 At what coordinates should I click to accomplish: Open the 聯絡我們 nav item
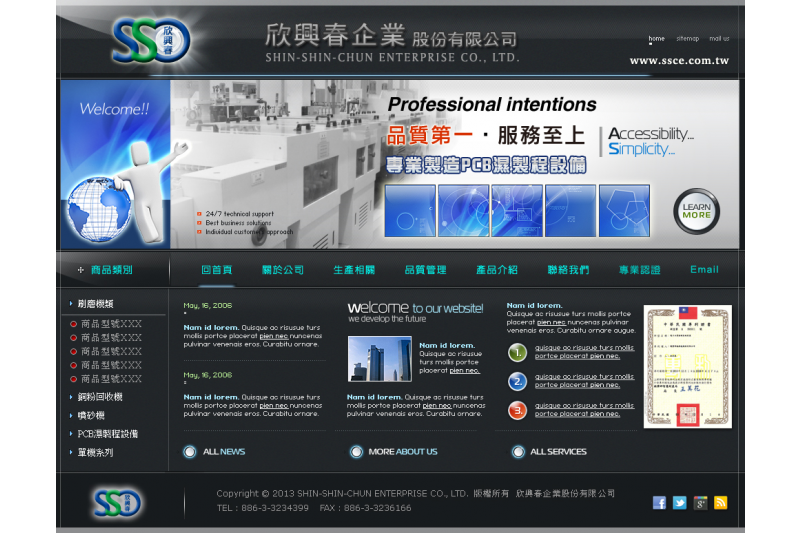568,270
